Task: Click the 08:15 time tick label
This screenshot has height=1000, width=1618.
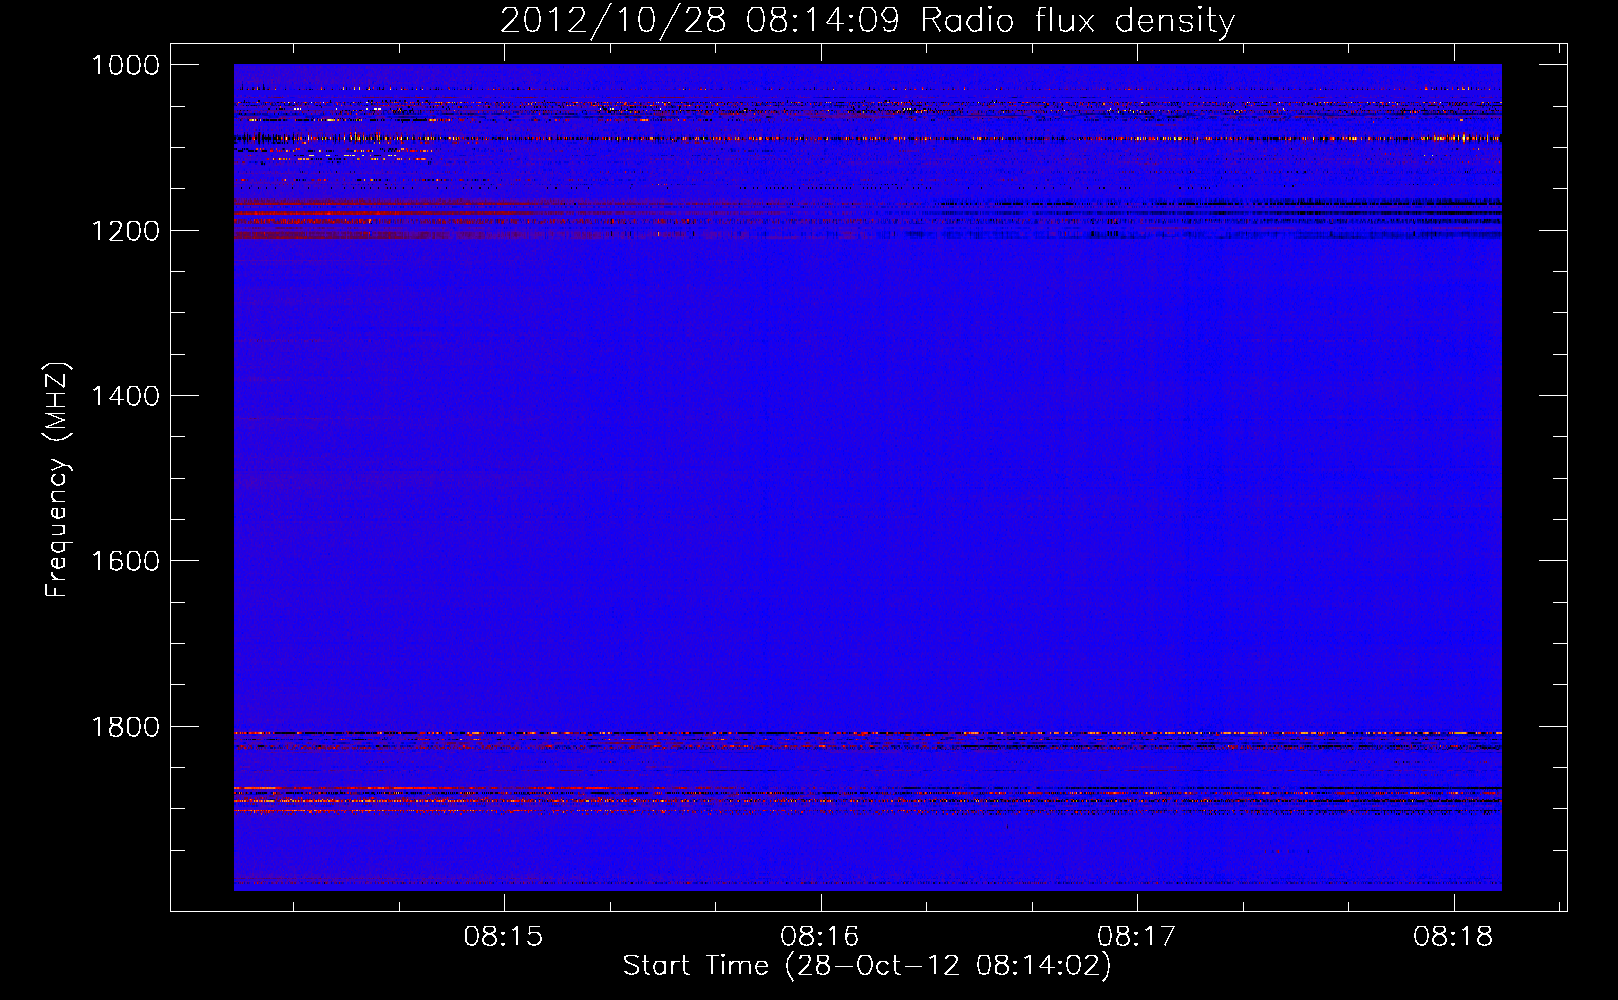Action: click(x=503, y=937)
